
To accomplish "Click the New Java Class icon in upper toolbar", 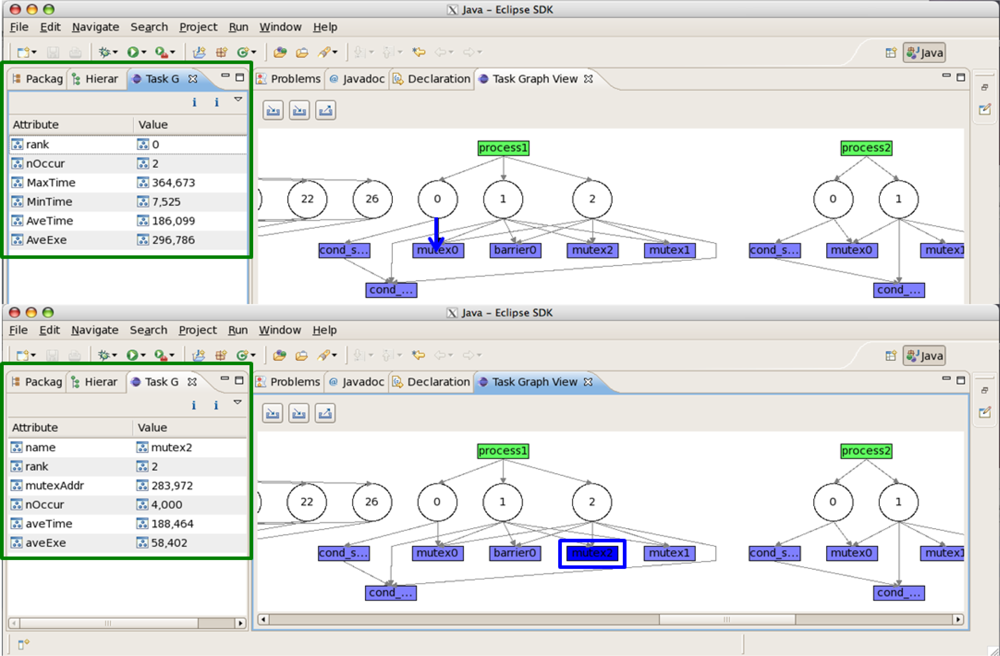I will point(242,52).
